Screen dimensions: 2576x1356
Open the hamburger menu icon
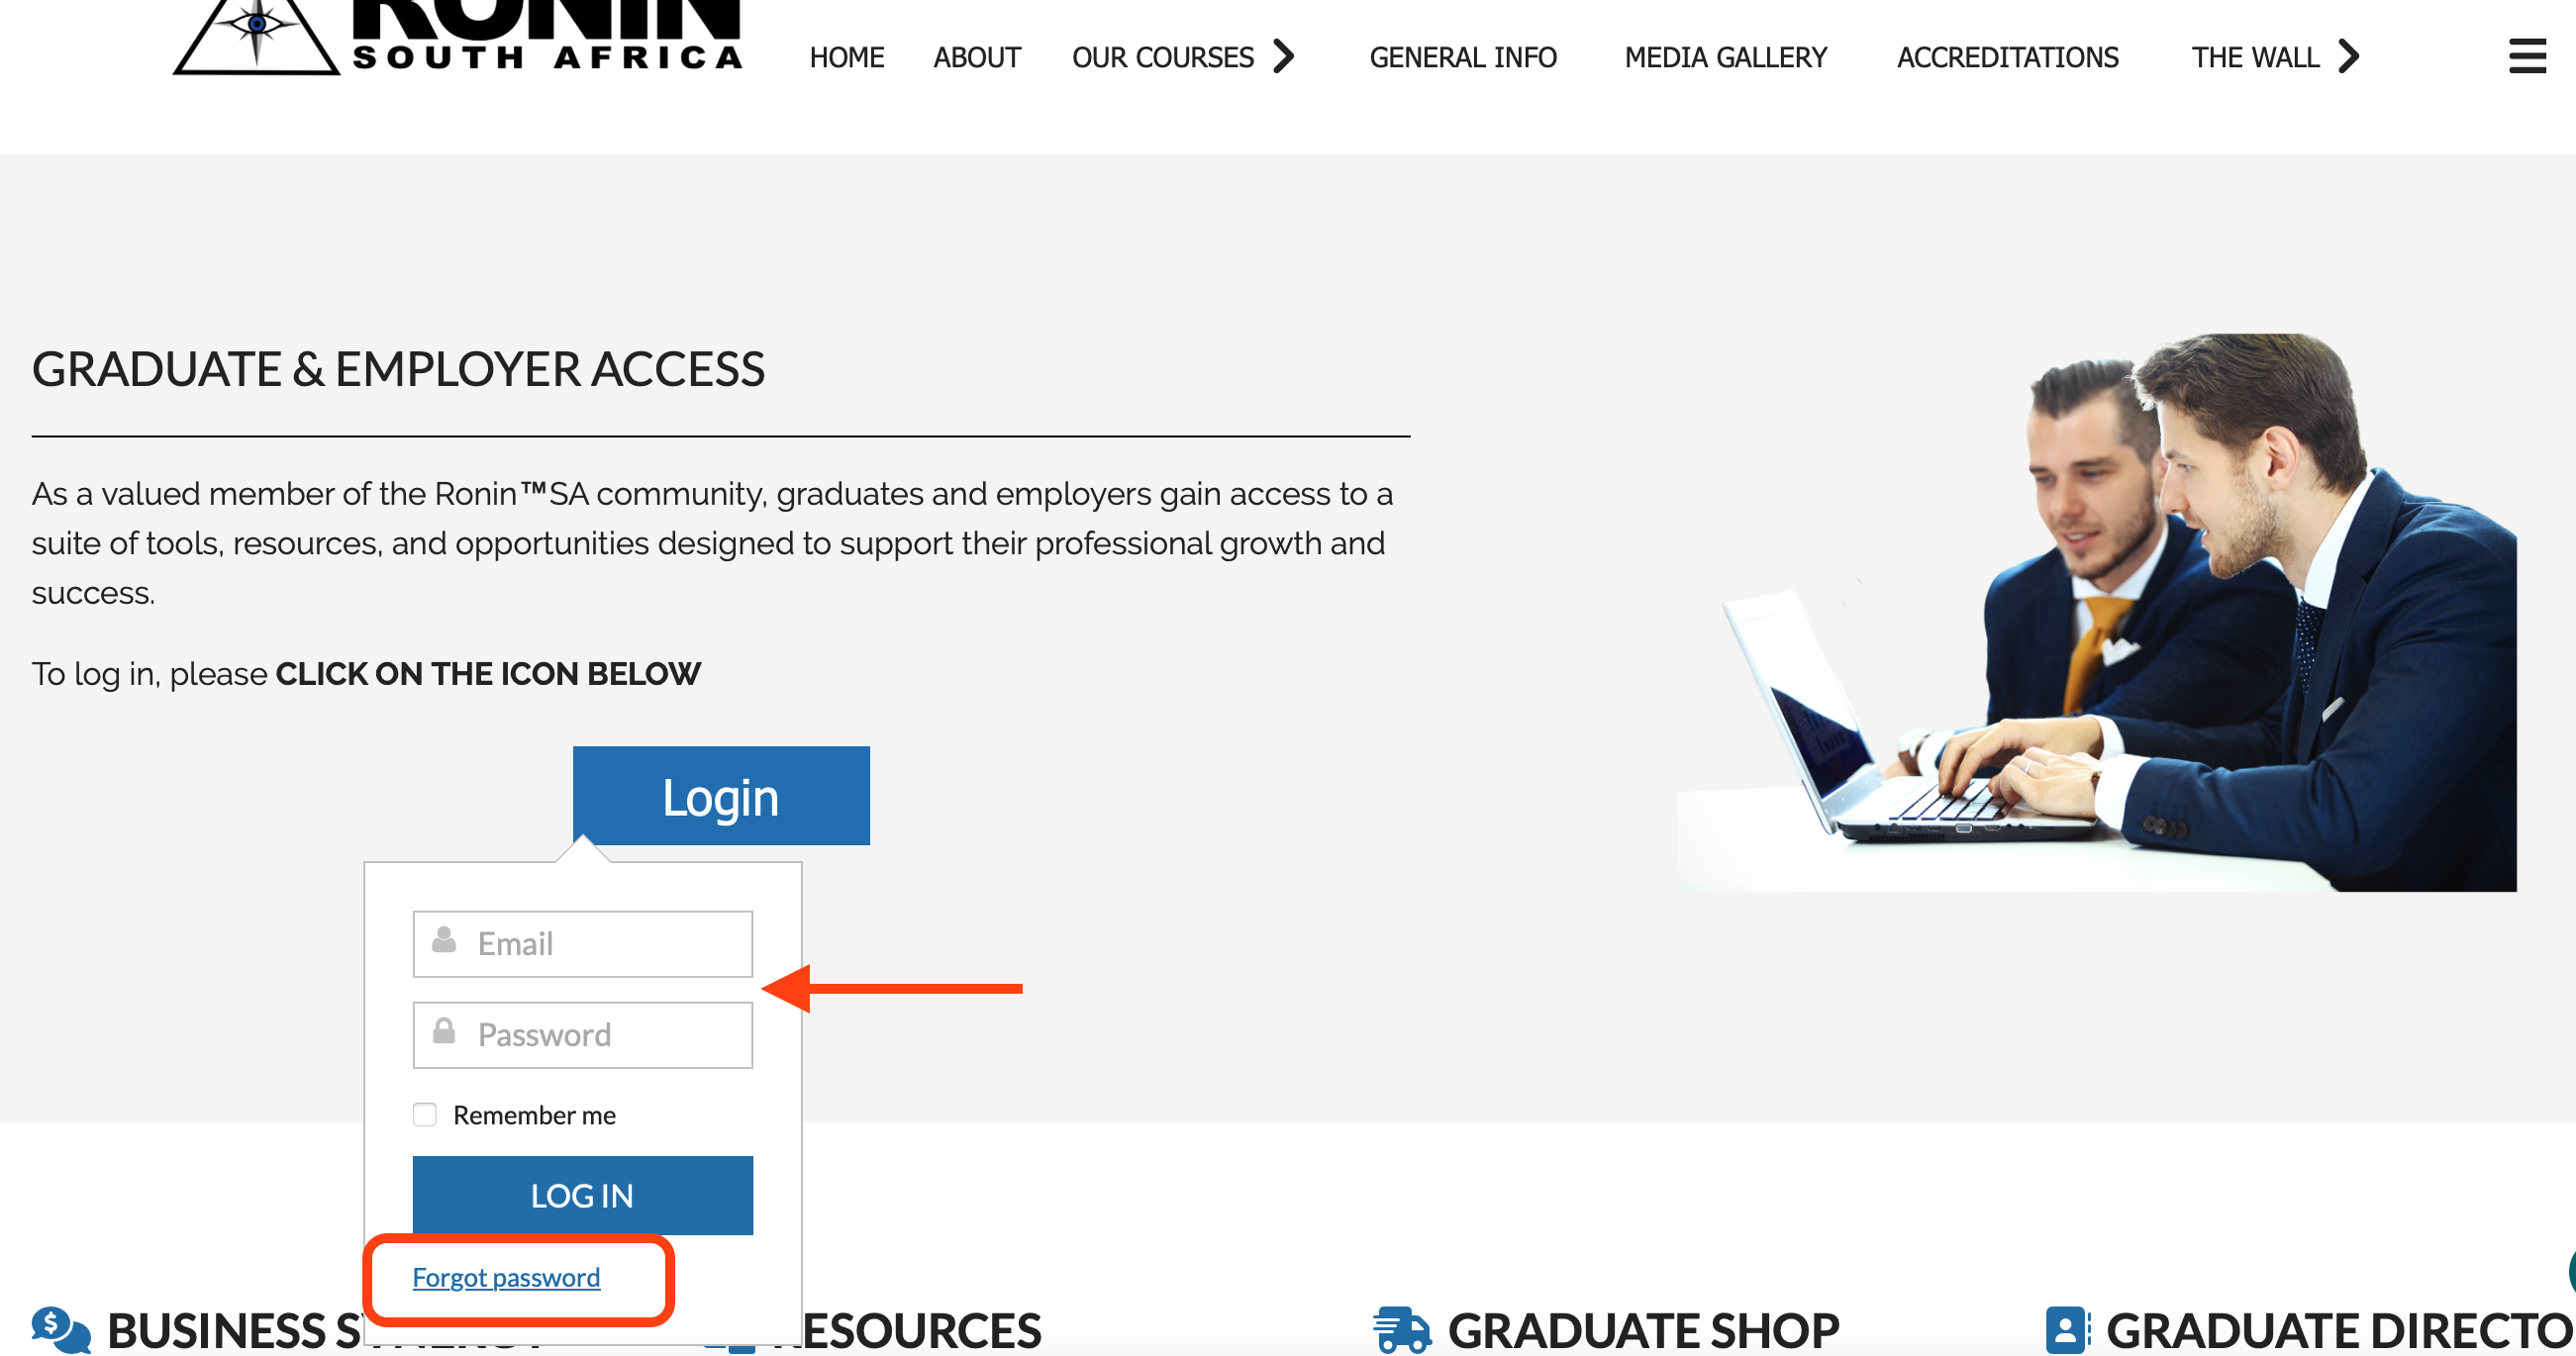pyautogui.click(x=2526, y=56)
